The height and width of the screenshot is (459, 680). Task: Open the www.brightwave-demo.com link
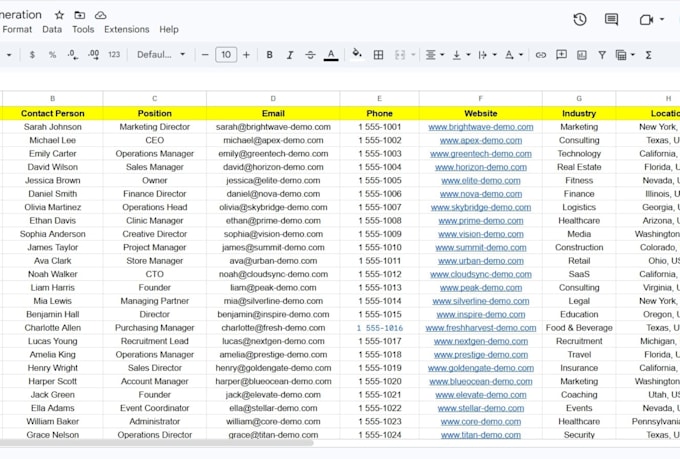481,127
